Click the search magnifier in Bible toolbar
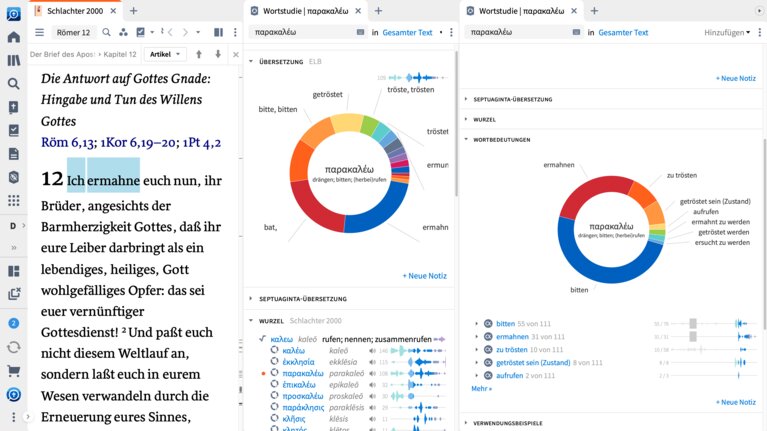This screenshot has width=767, height=431. click(107, 32)
